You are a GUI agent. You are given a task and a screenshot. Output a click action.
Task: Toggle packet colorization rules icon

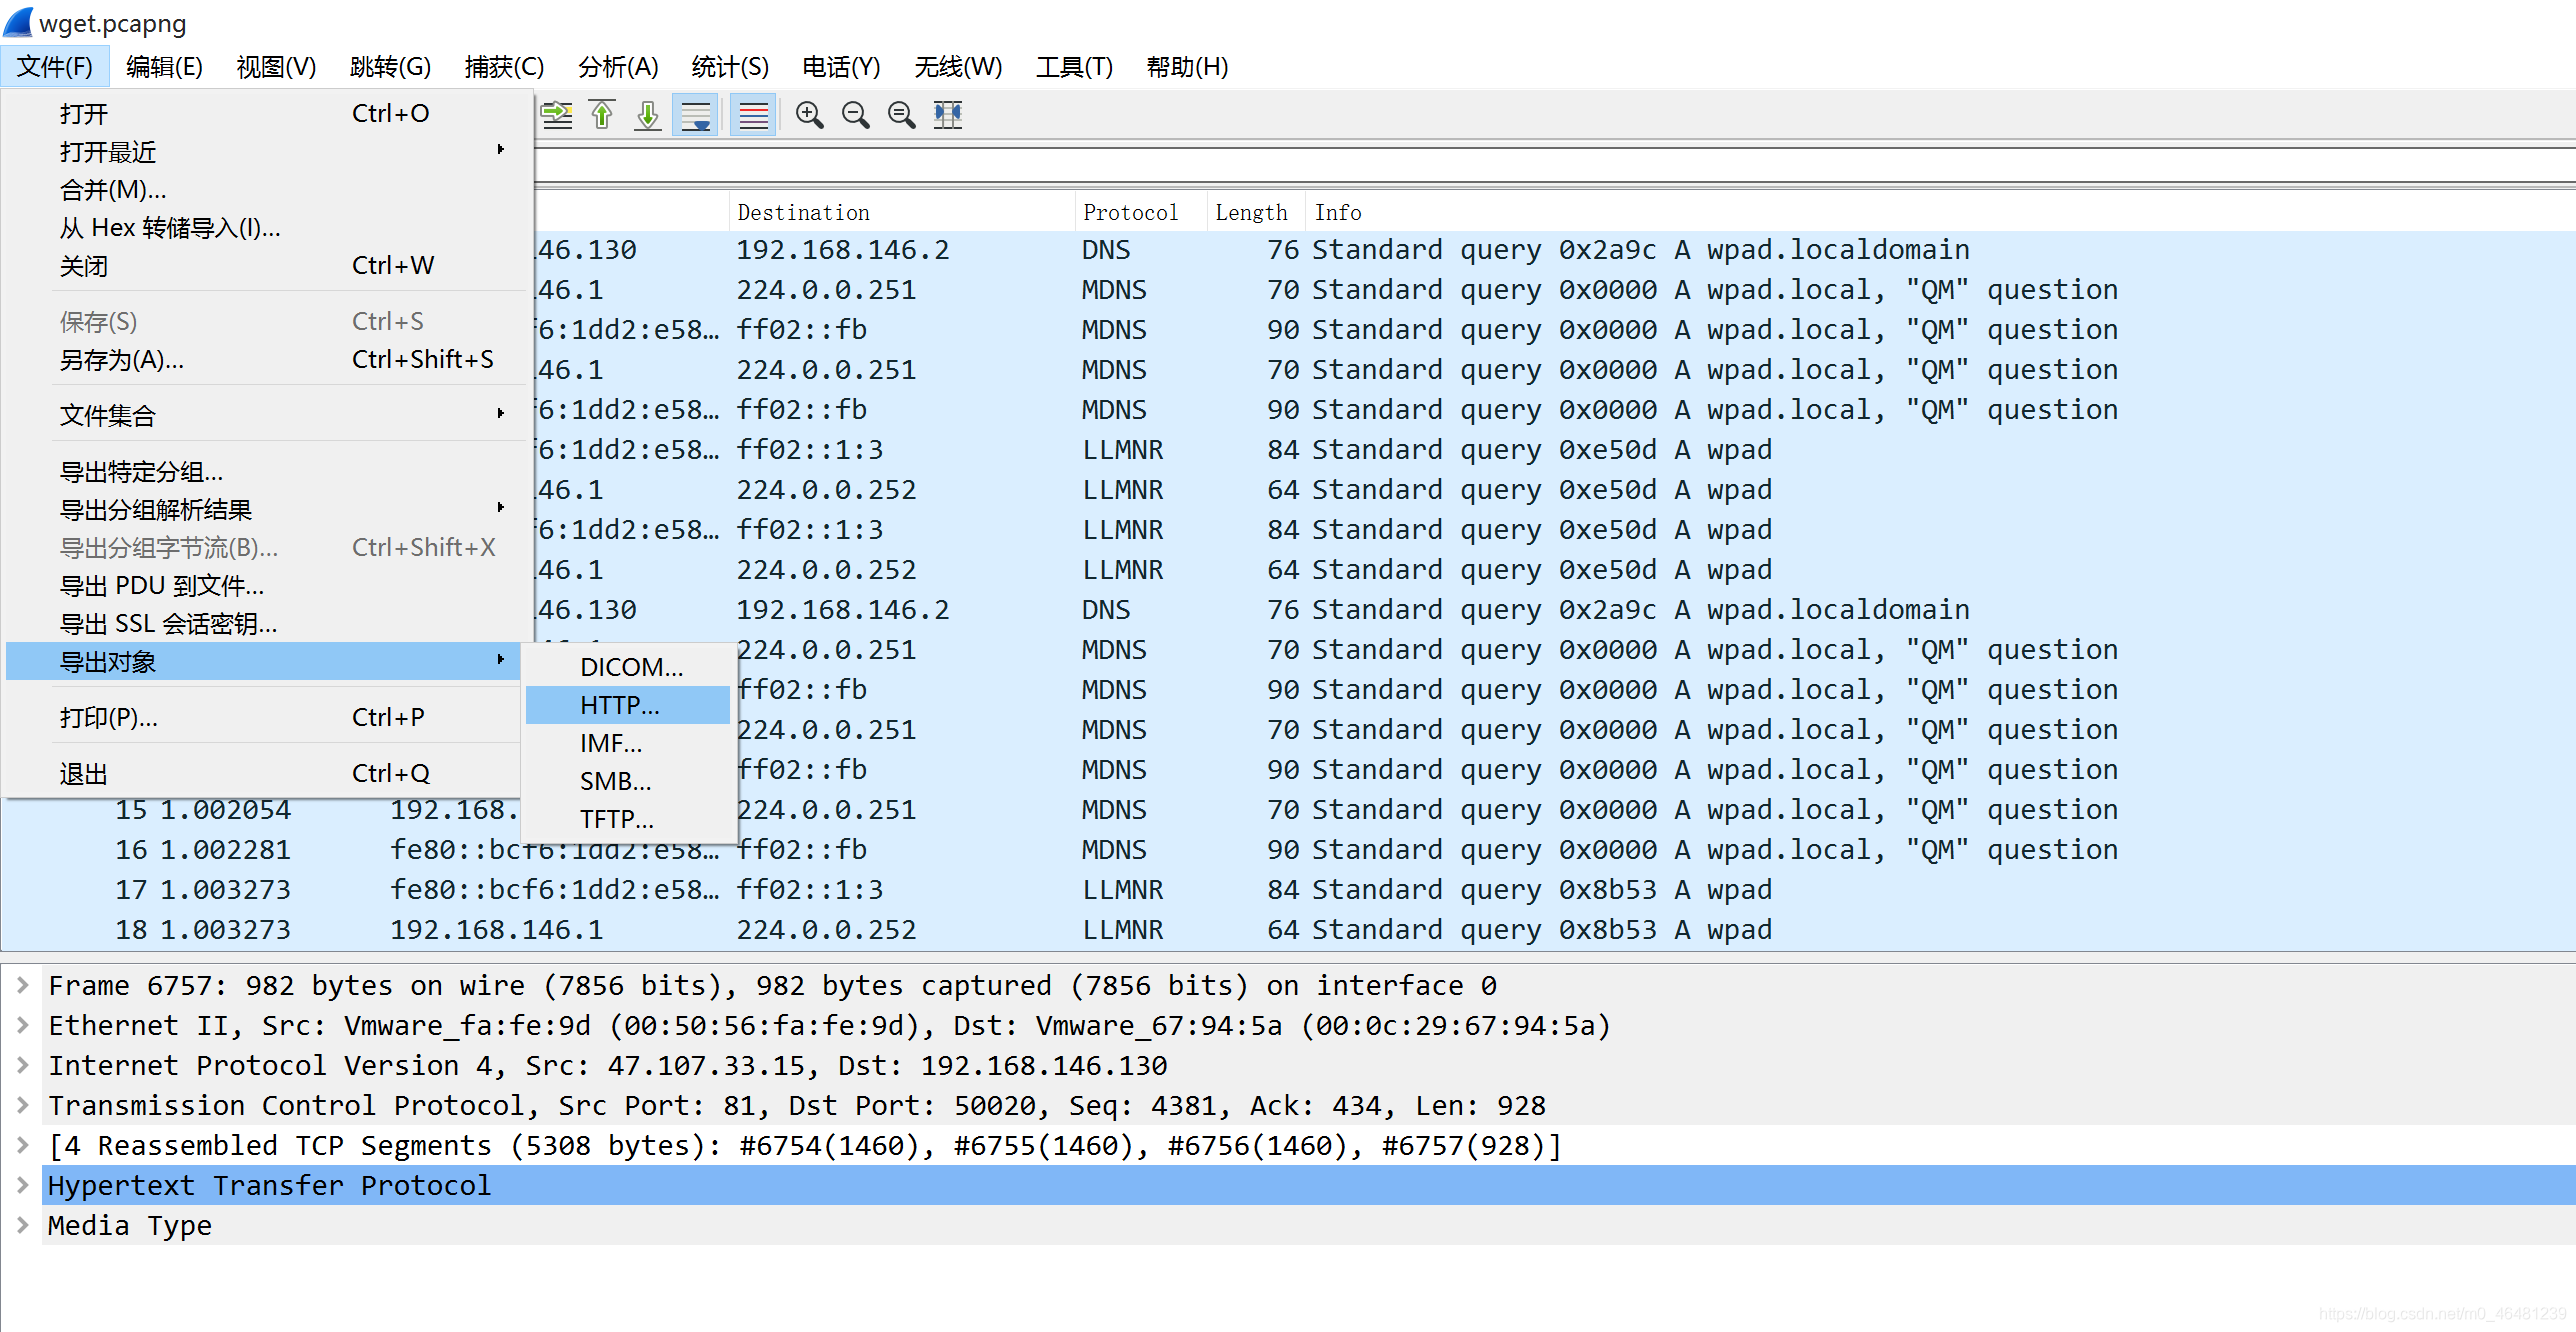[753, 115]
